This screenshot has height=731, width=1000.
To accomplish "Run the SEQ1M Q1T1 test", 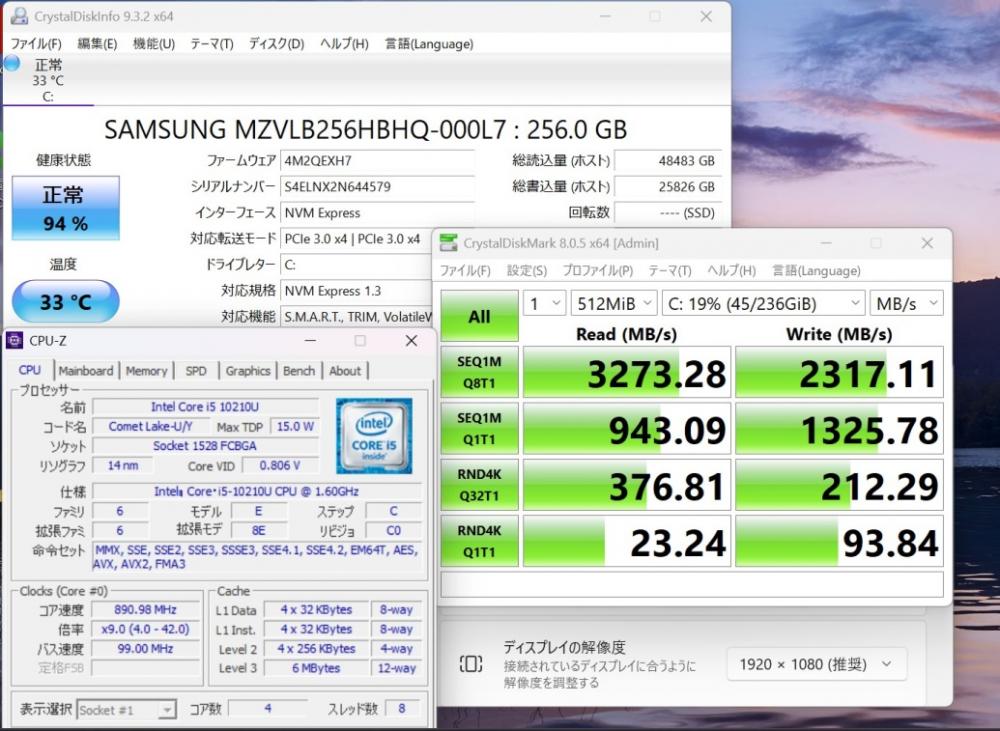I will 479,429.
